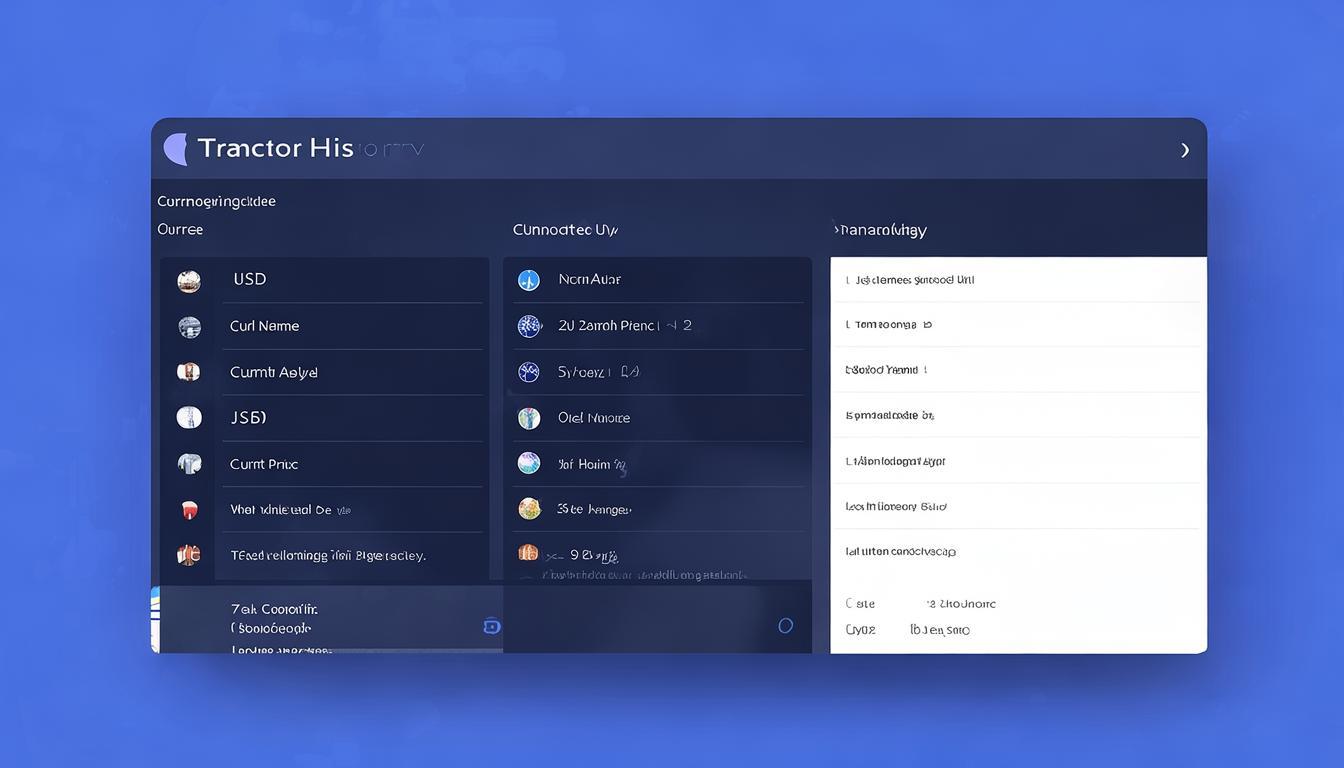Click the striped thumbnail at bottom-left edge

point(155,618)
